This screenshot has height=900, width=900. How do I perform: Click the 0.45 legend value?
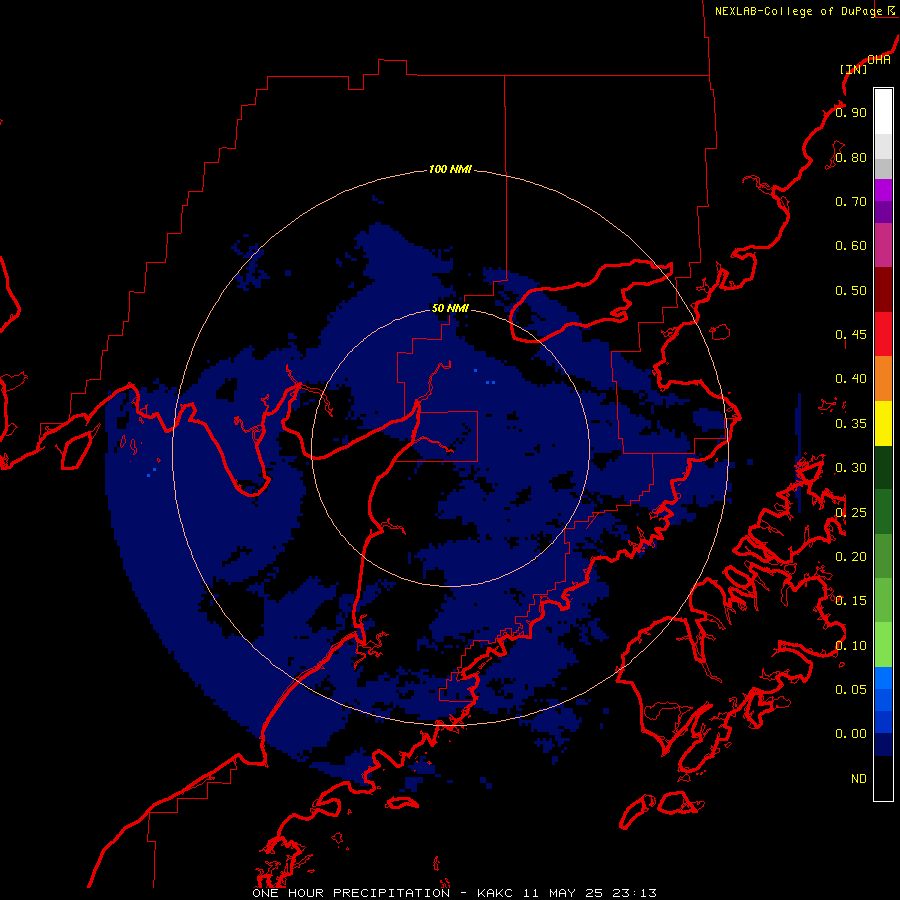pyautogui.click(x=851, y=335)
